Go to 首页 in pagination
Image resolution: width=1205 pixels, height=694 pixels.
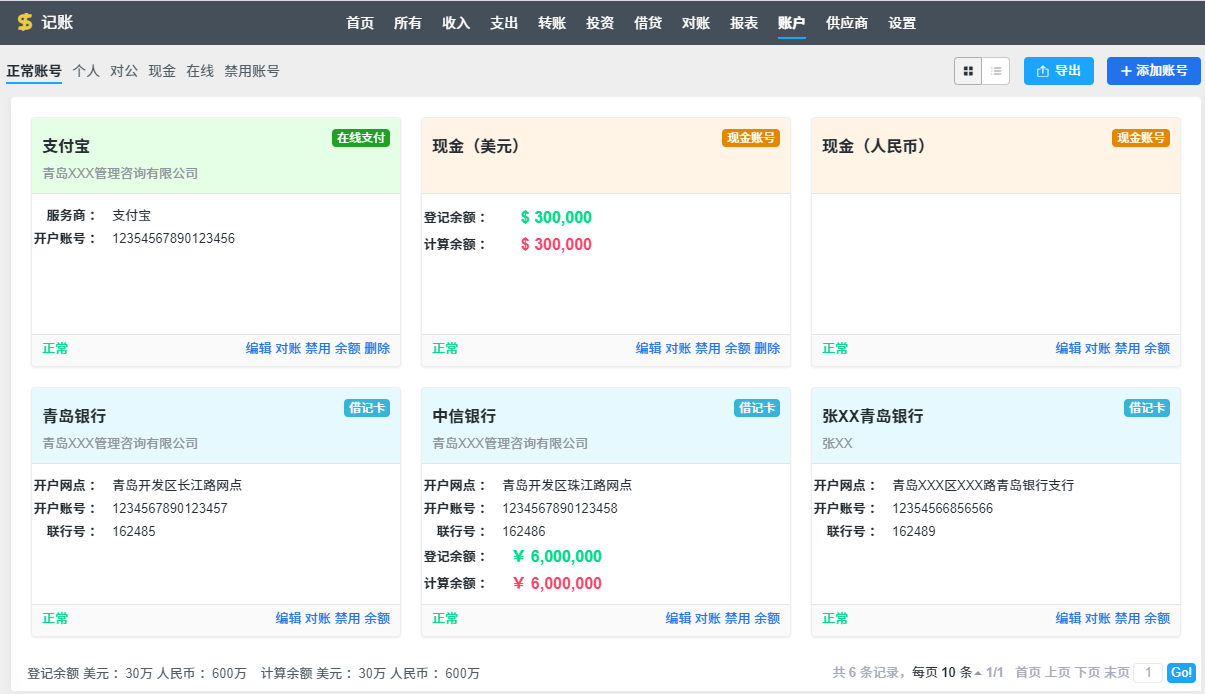click(1028, 673)
